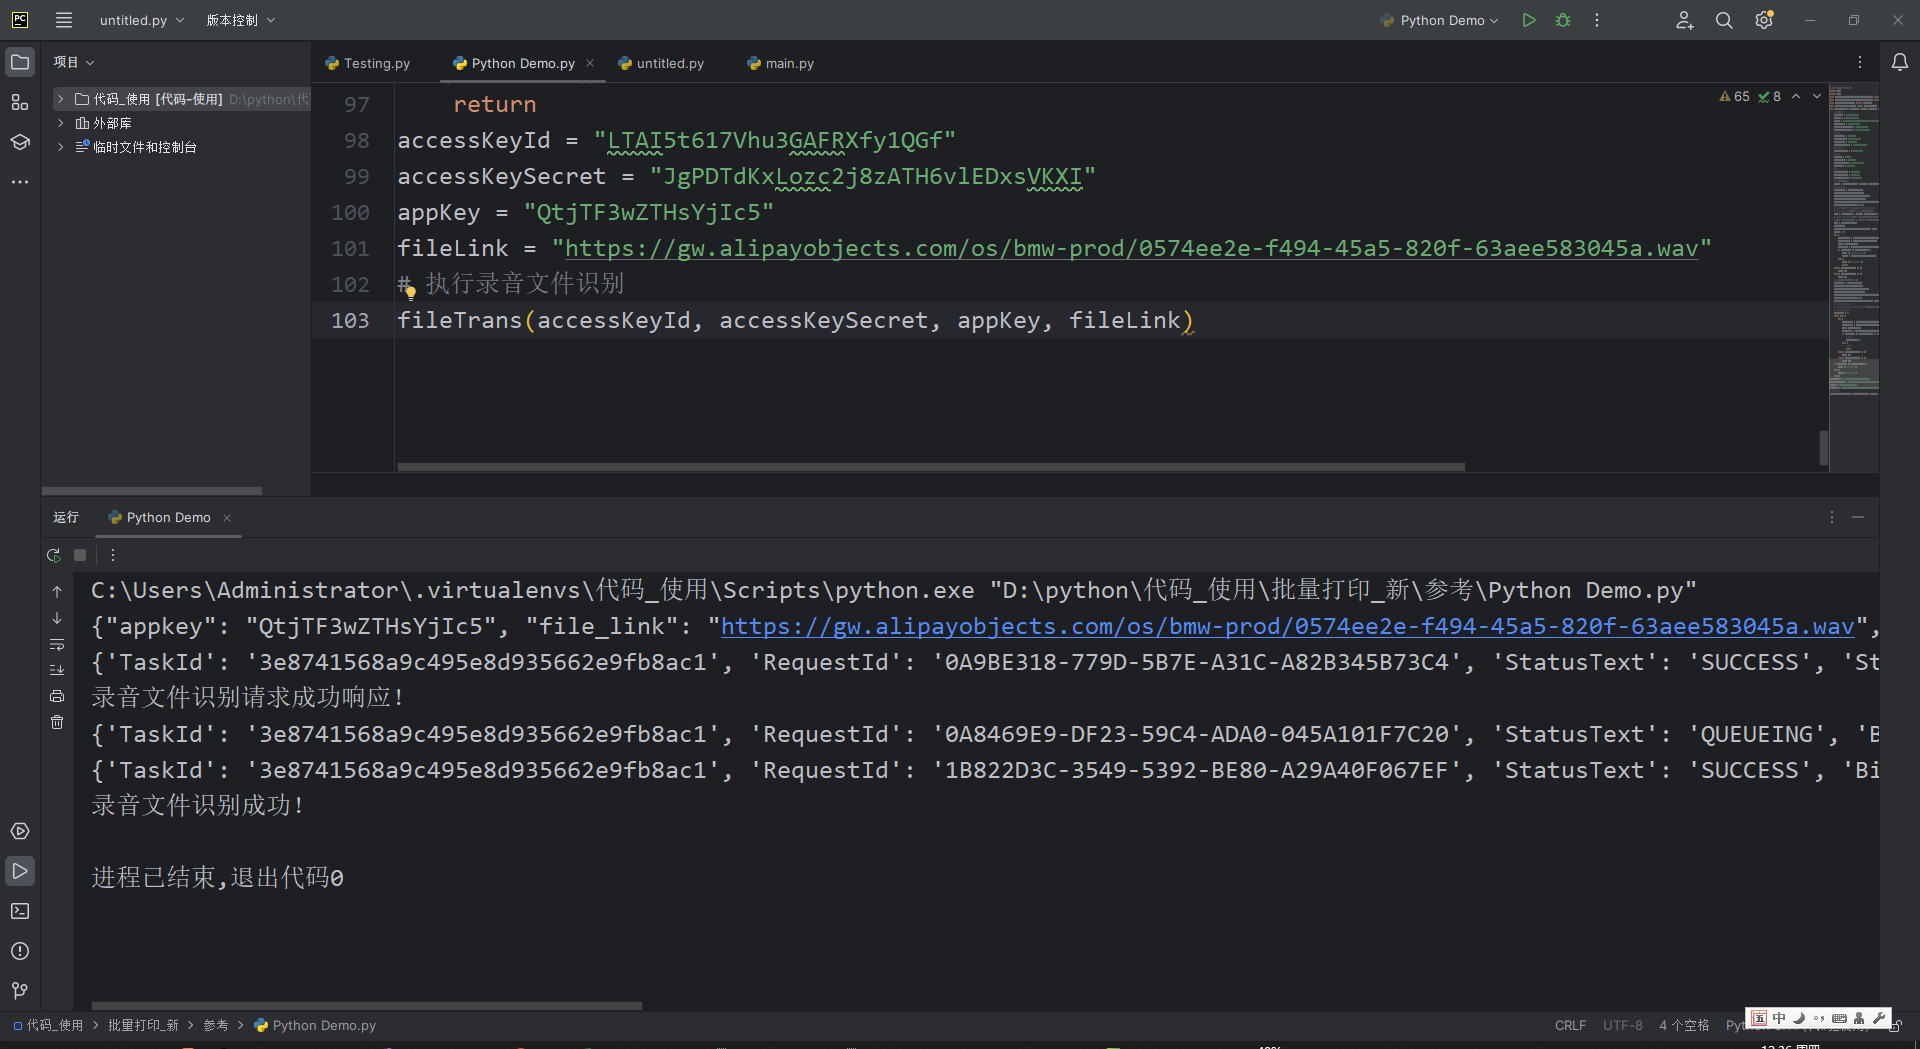This screenshot has width=1920, height=1049.
Task: Open the Services tool window icon
Action: pyautogui.click(x=20, y=831)
